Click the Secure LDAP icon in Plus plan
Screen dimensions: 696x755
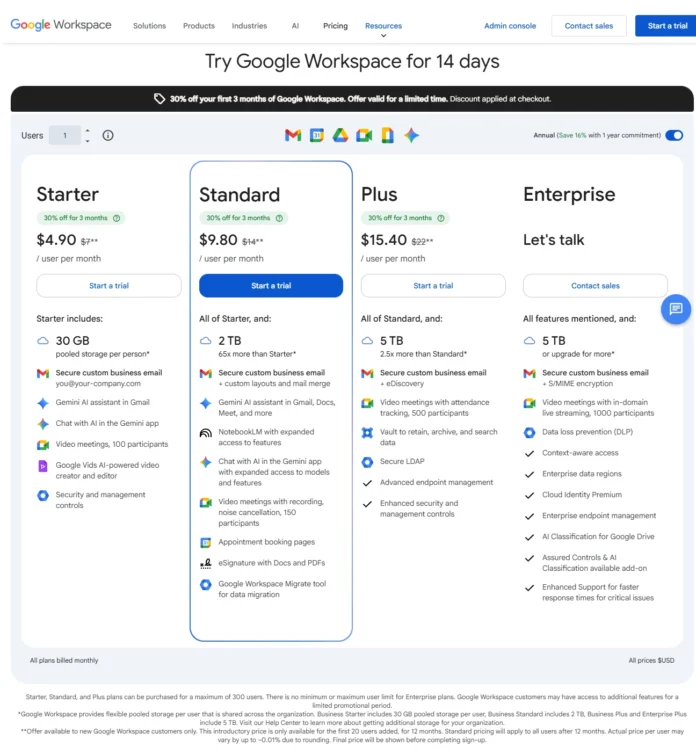[368, 462]
